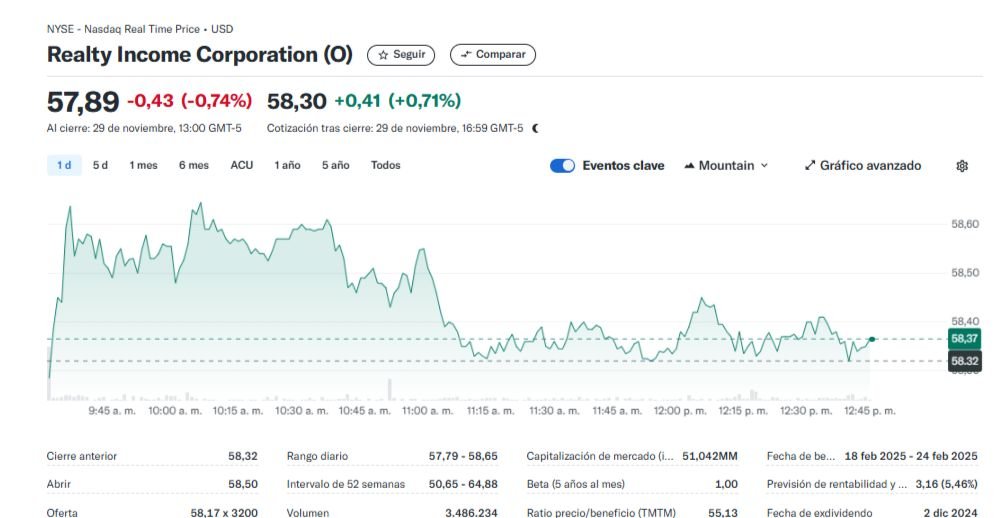Viewport: 997px width, 518px height.
Task: Toggle the Eventos clave switch
Action: click(x=562, y=166)
